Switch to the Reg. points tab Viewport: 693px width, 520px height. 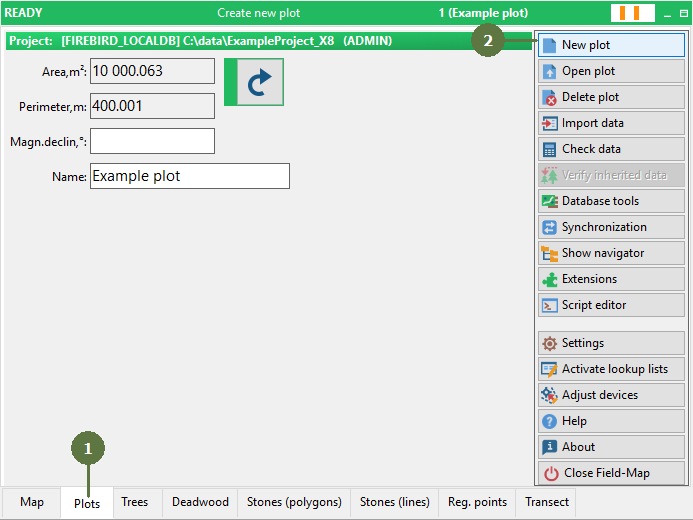click(477, 502)
